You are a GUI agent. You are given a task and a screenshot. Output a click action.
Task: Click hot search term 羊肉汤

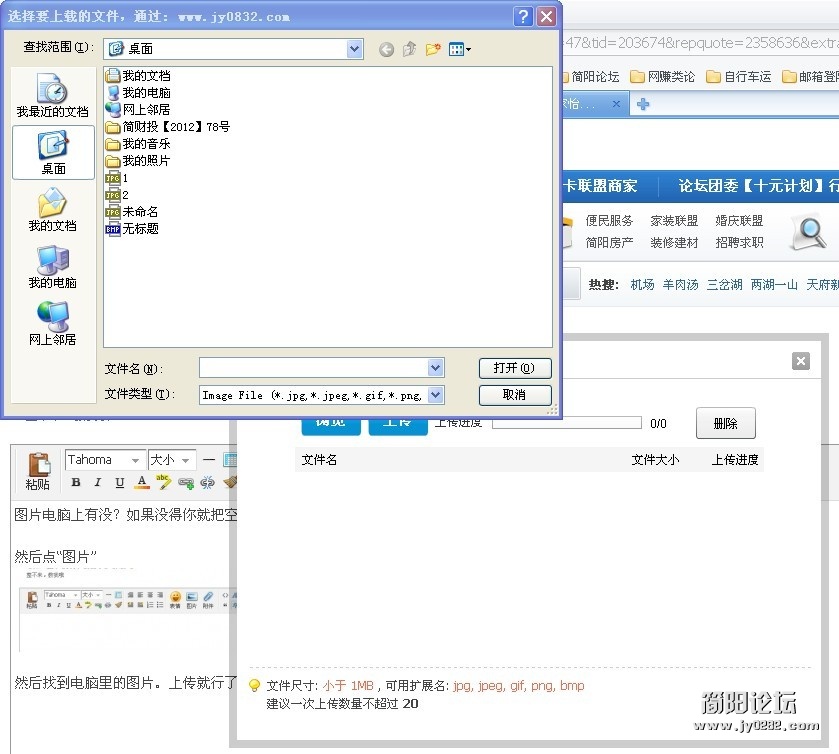[681, 285]
